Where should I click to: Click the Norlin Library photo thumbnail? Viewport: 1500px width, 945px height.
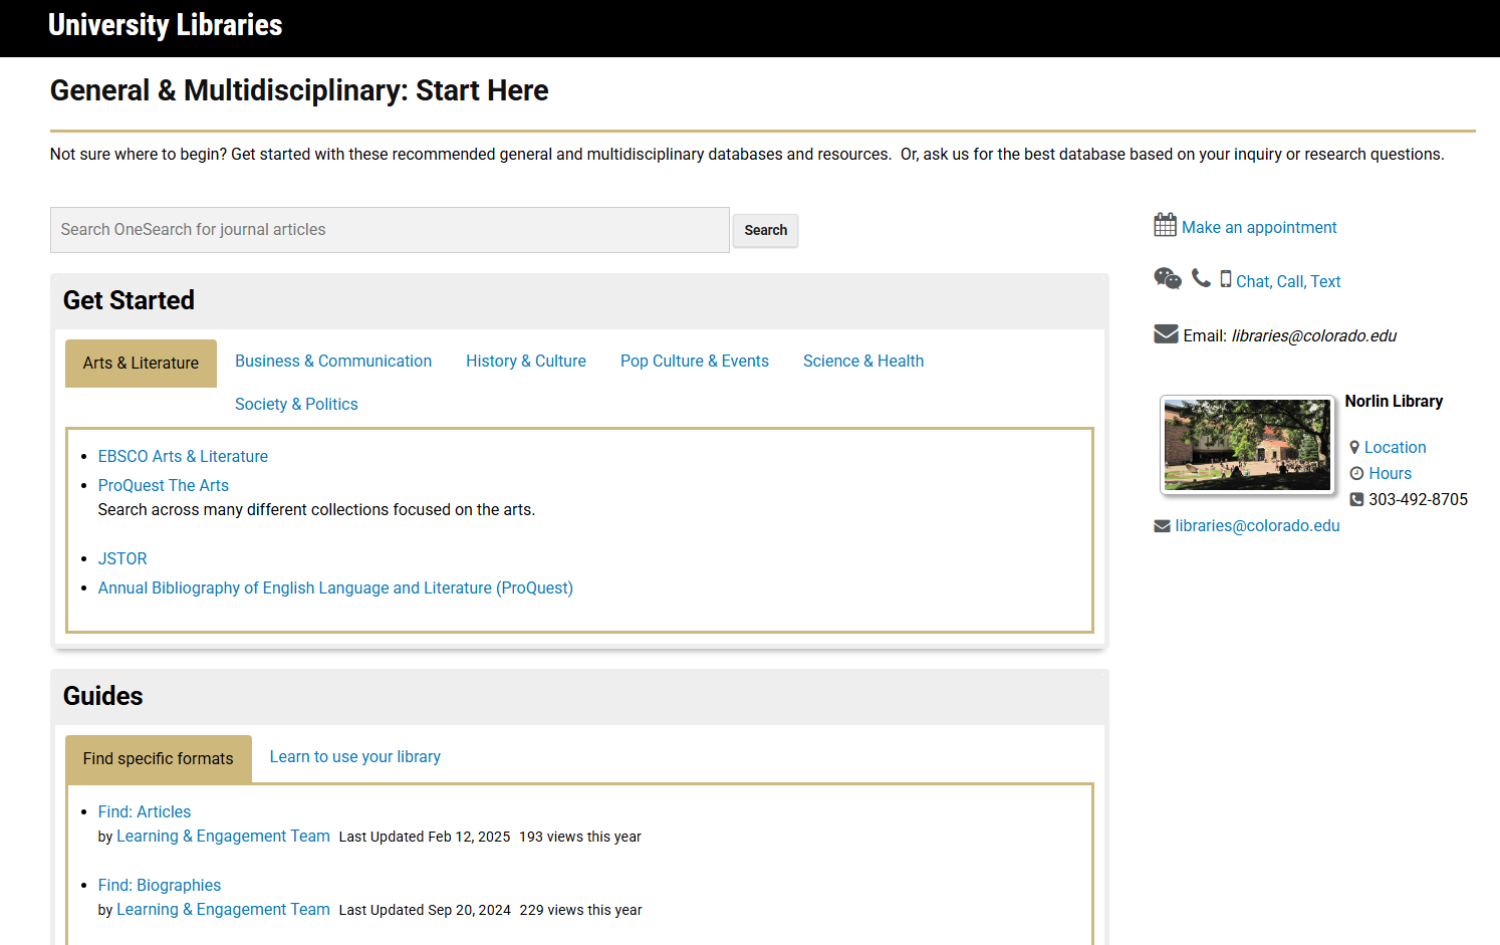pyautogui.click(x=1247, y=445)
